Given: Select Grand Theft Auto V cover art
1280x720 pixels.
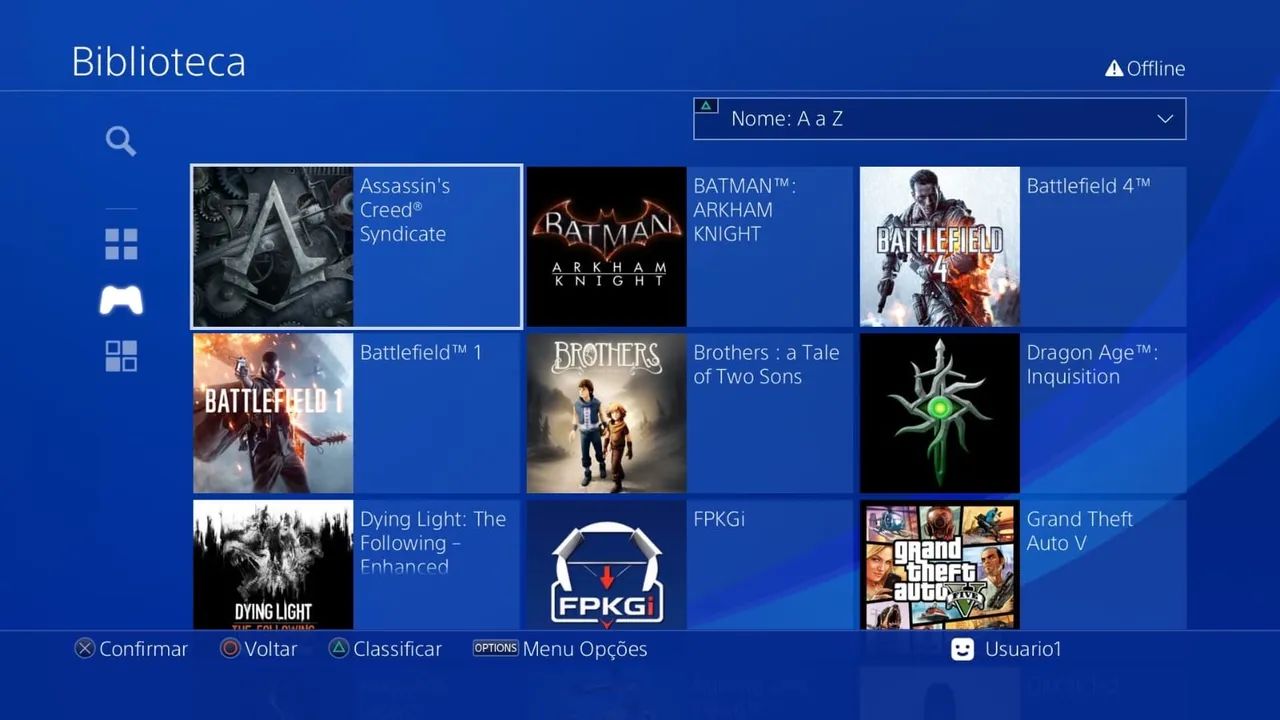Looking at the screenshot, I should [940, 565].
